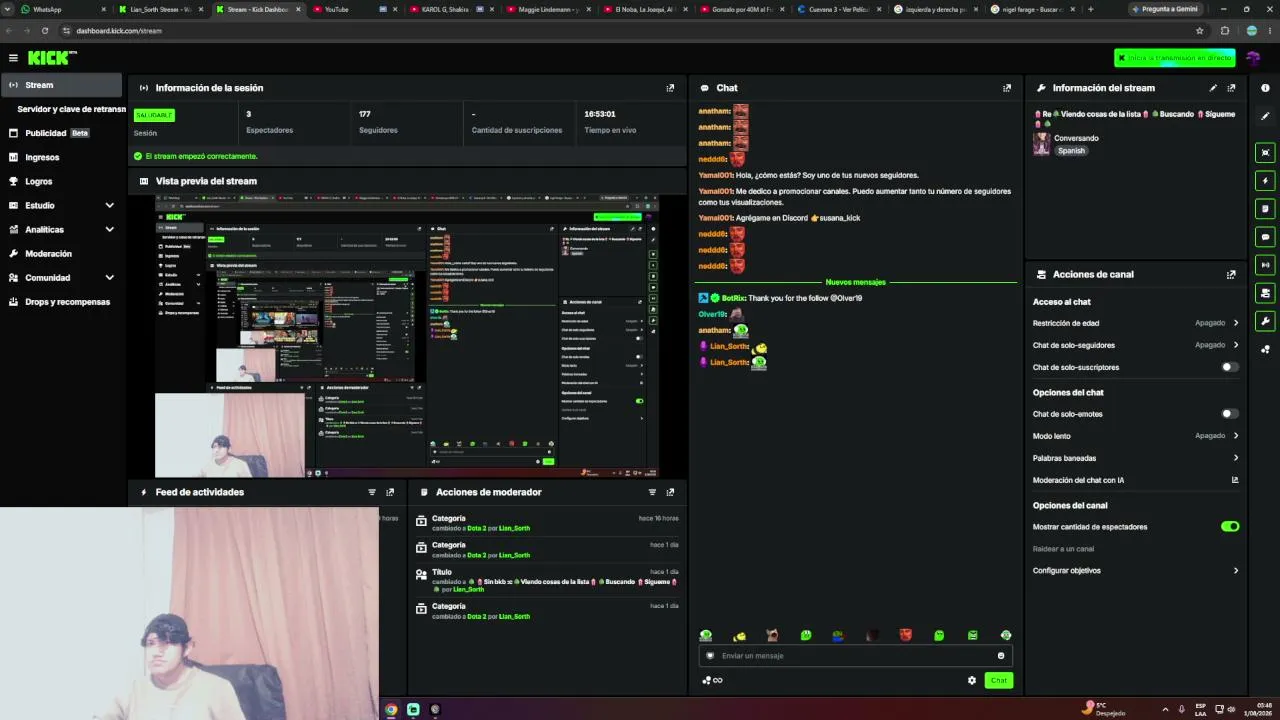Pop out the Chat panel

1007,88
